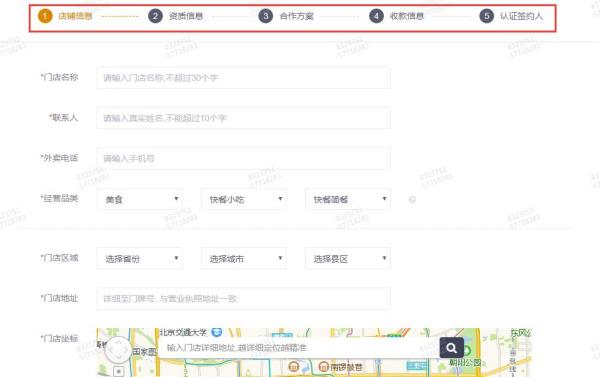
Task: Open the 美食 category dropdown
Action: click(140, 199)
